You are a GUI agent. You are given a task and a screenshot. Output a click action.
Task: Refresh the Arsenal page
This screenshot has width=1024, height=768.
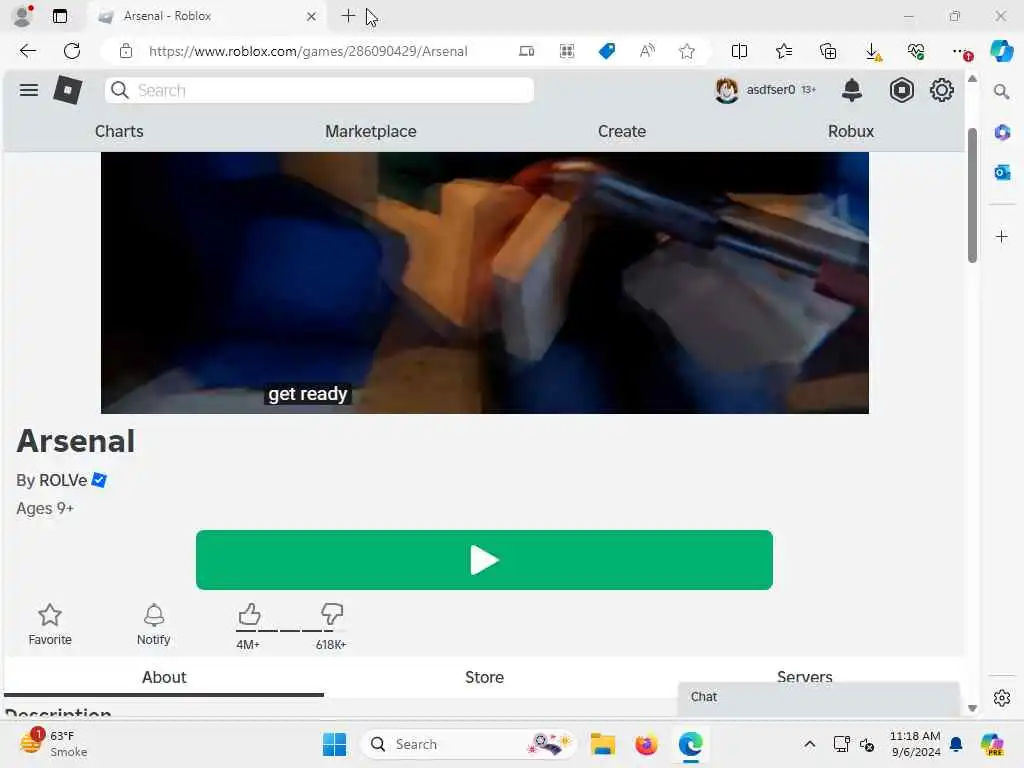(72, 51)
